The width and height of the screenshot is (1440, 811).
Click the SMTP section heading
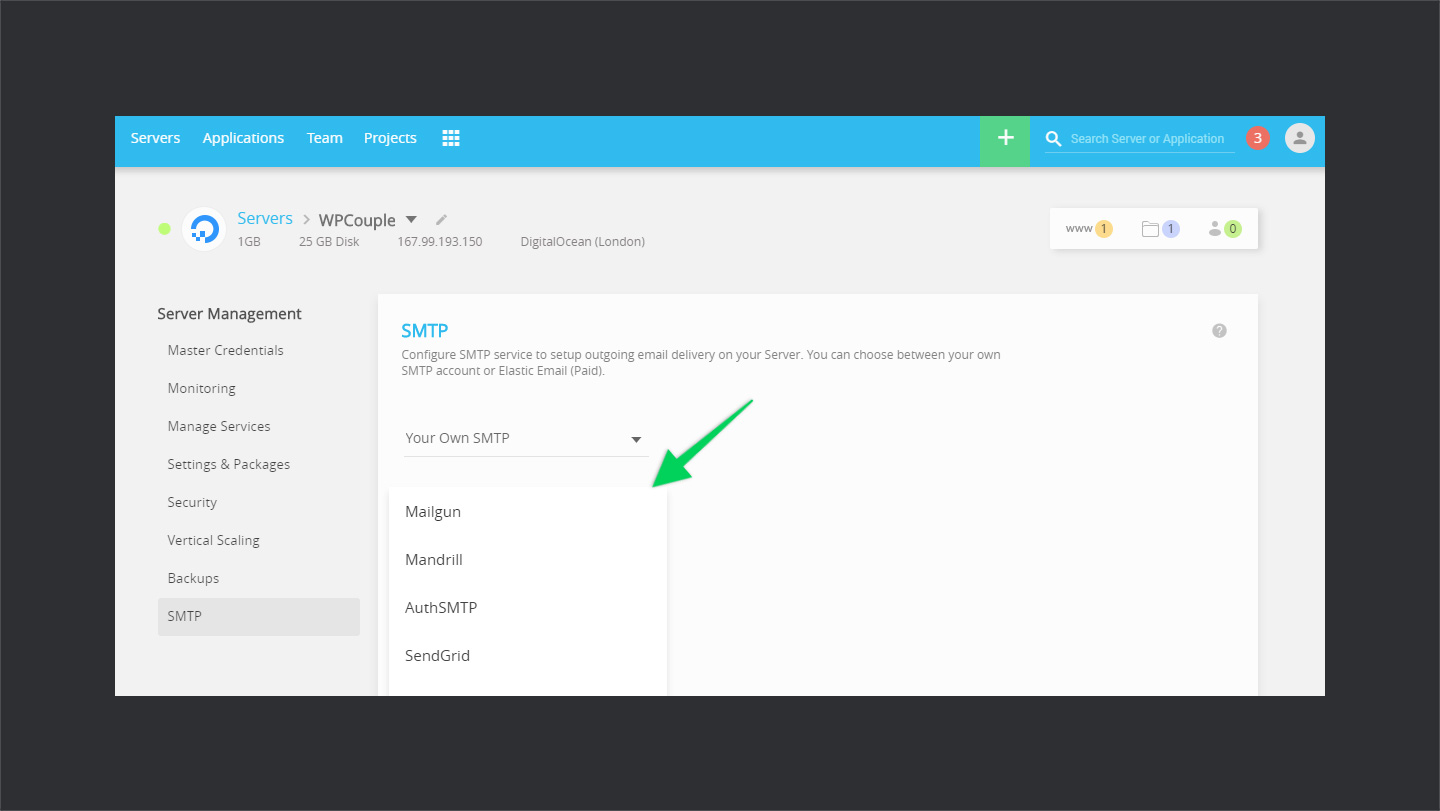coord(425,331)
